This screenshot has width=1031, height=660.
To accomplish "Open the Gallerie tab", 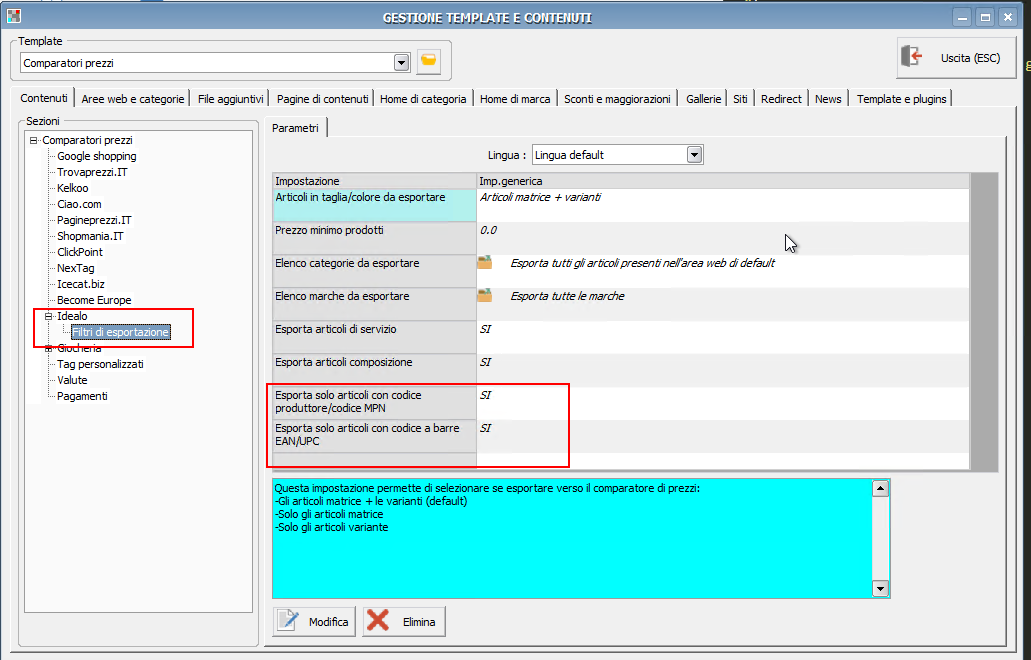I will [x=704, y=99].
